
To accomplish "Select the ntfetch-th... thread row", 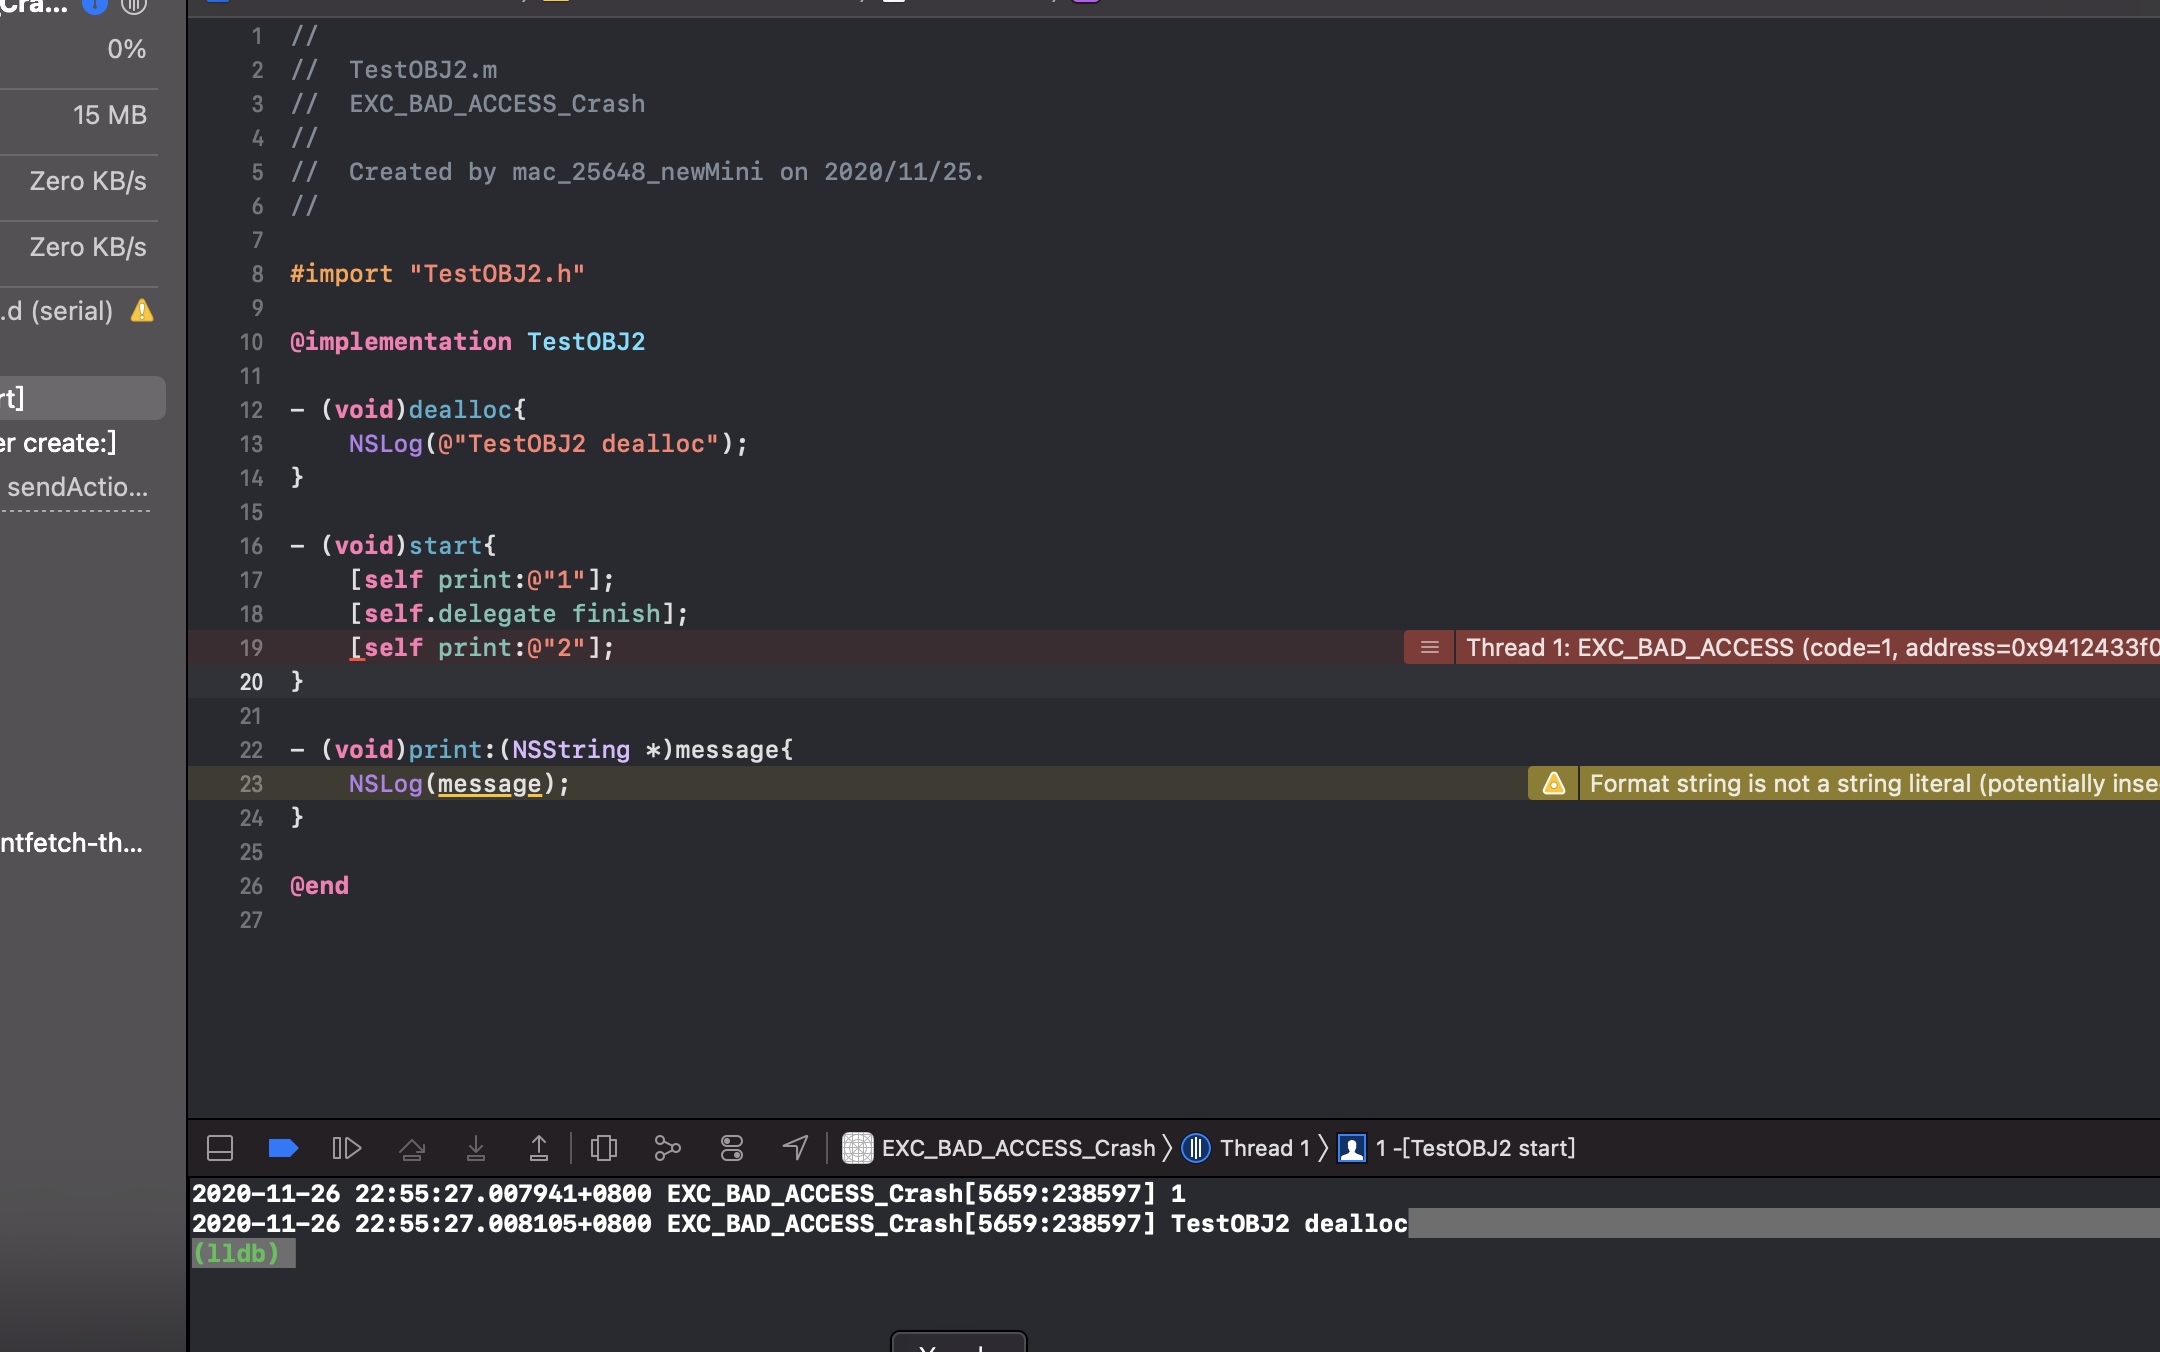I will coord(71,843).
